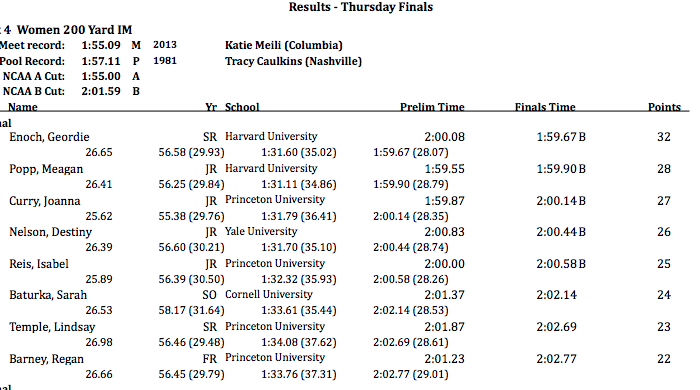Screen dimensions: 700x390
Task: Click the NCAA B Cut time 2:01.59
Action: pyautogui.click(x=101, y=91)
